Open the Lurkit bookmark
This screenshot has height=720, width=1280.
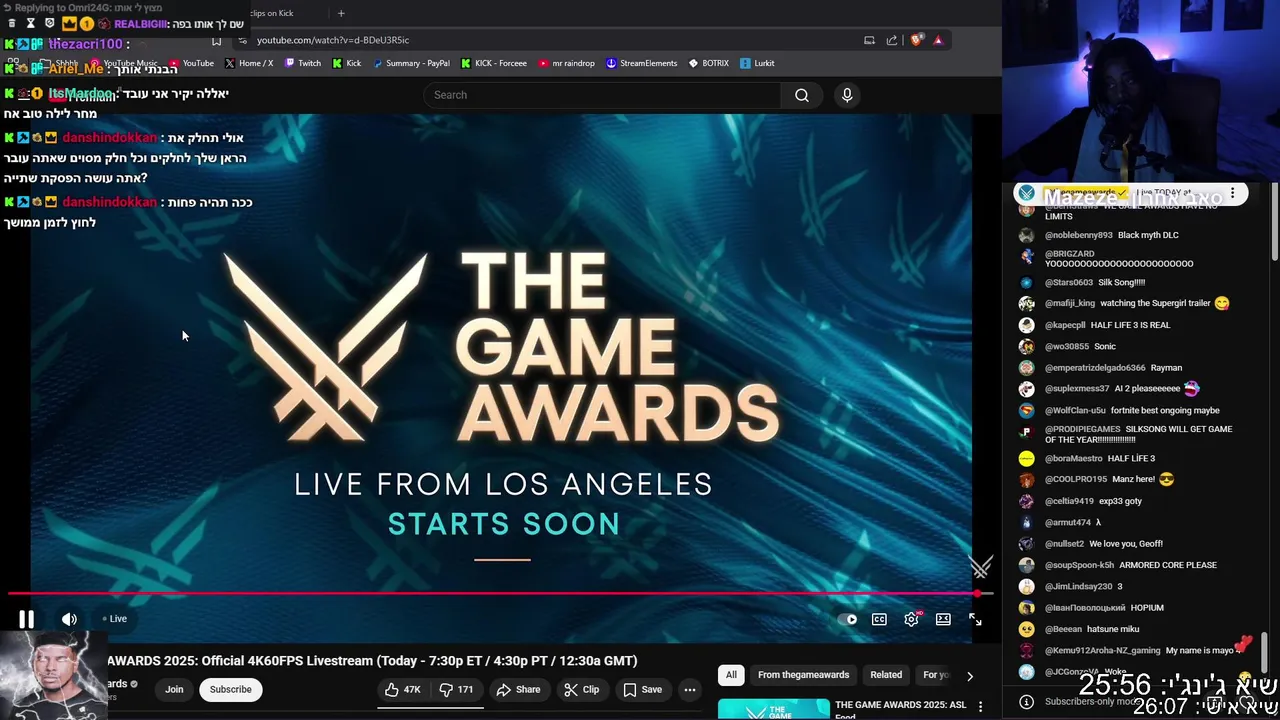(757, 63)
